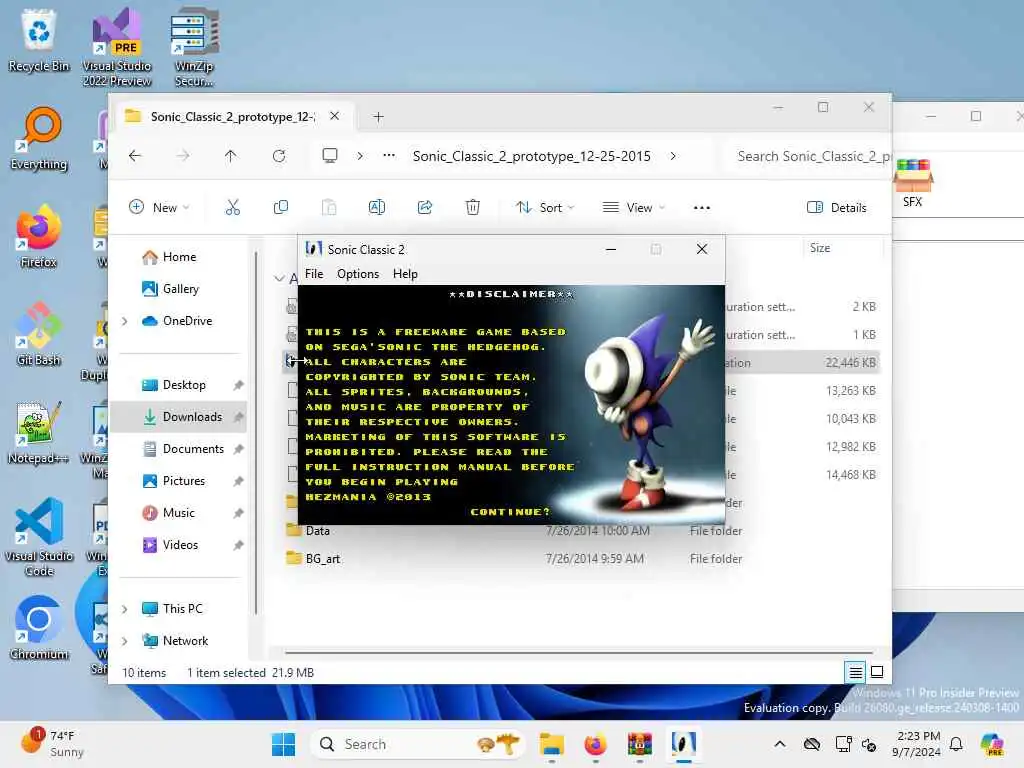Switch to large icons view layout
Viewport: 1024px width, 768px height.
877,672
